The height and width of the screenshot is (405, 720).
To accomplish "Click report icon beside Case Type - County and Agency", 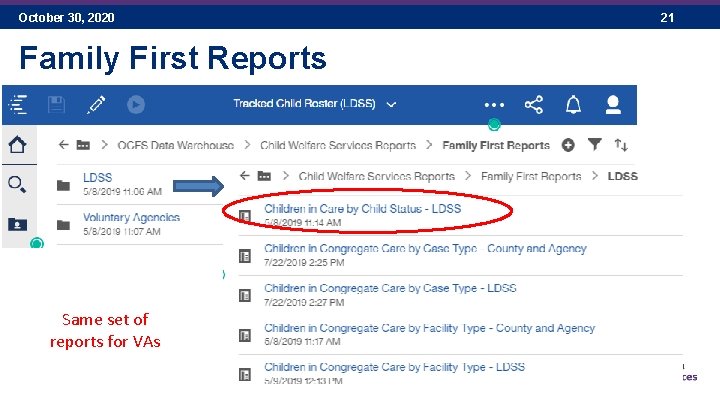I will pos(245,256).
